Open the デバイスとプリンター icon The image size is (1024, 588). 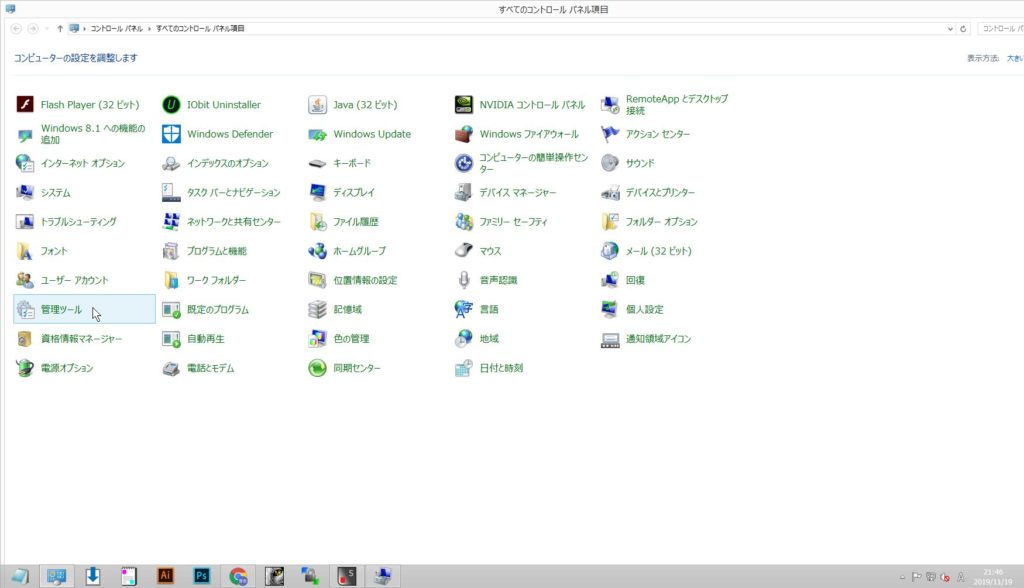click(610, 193)
